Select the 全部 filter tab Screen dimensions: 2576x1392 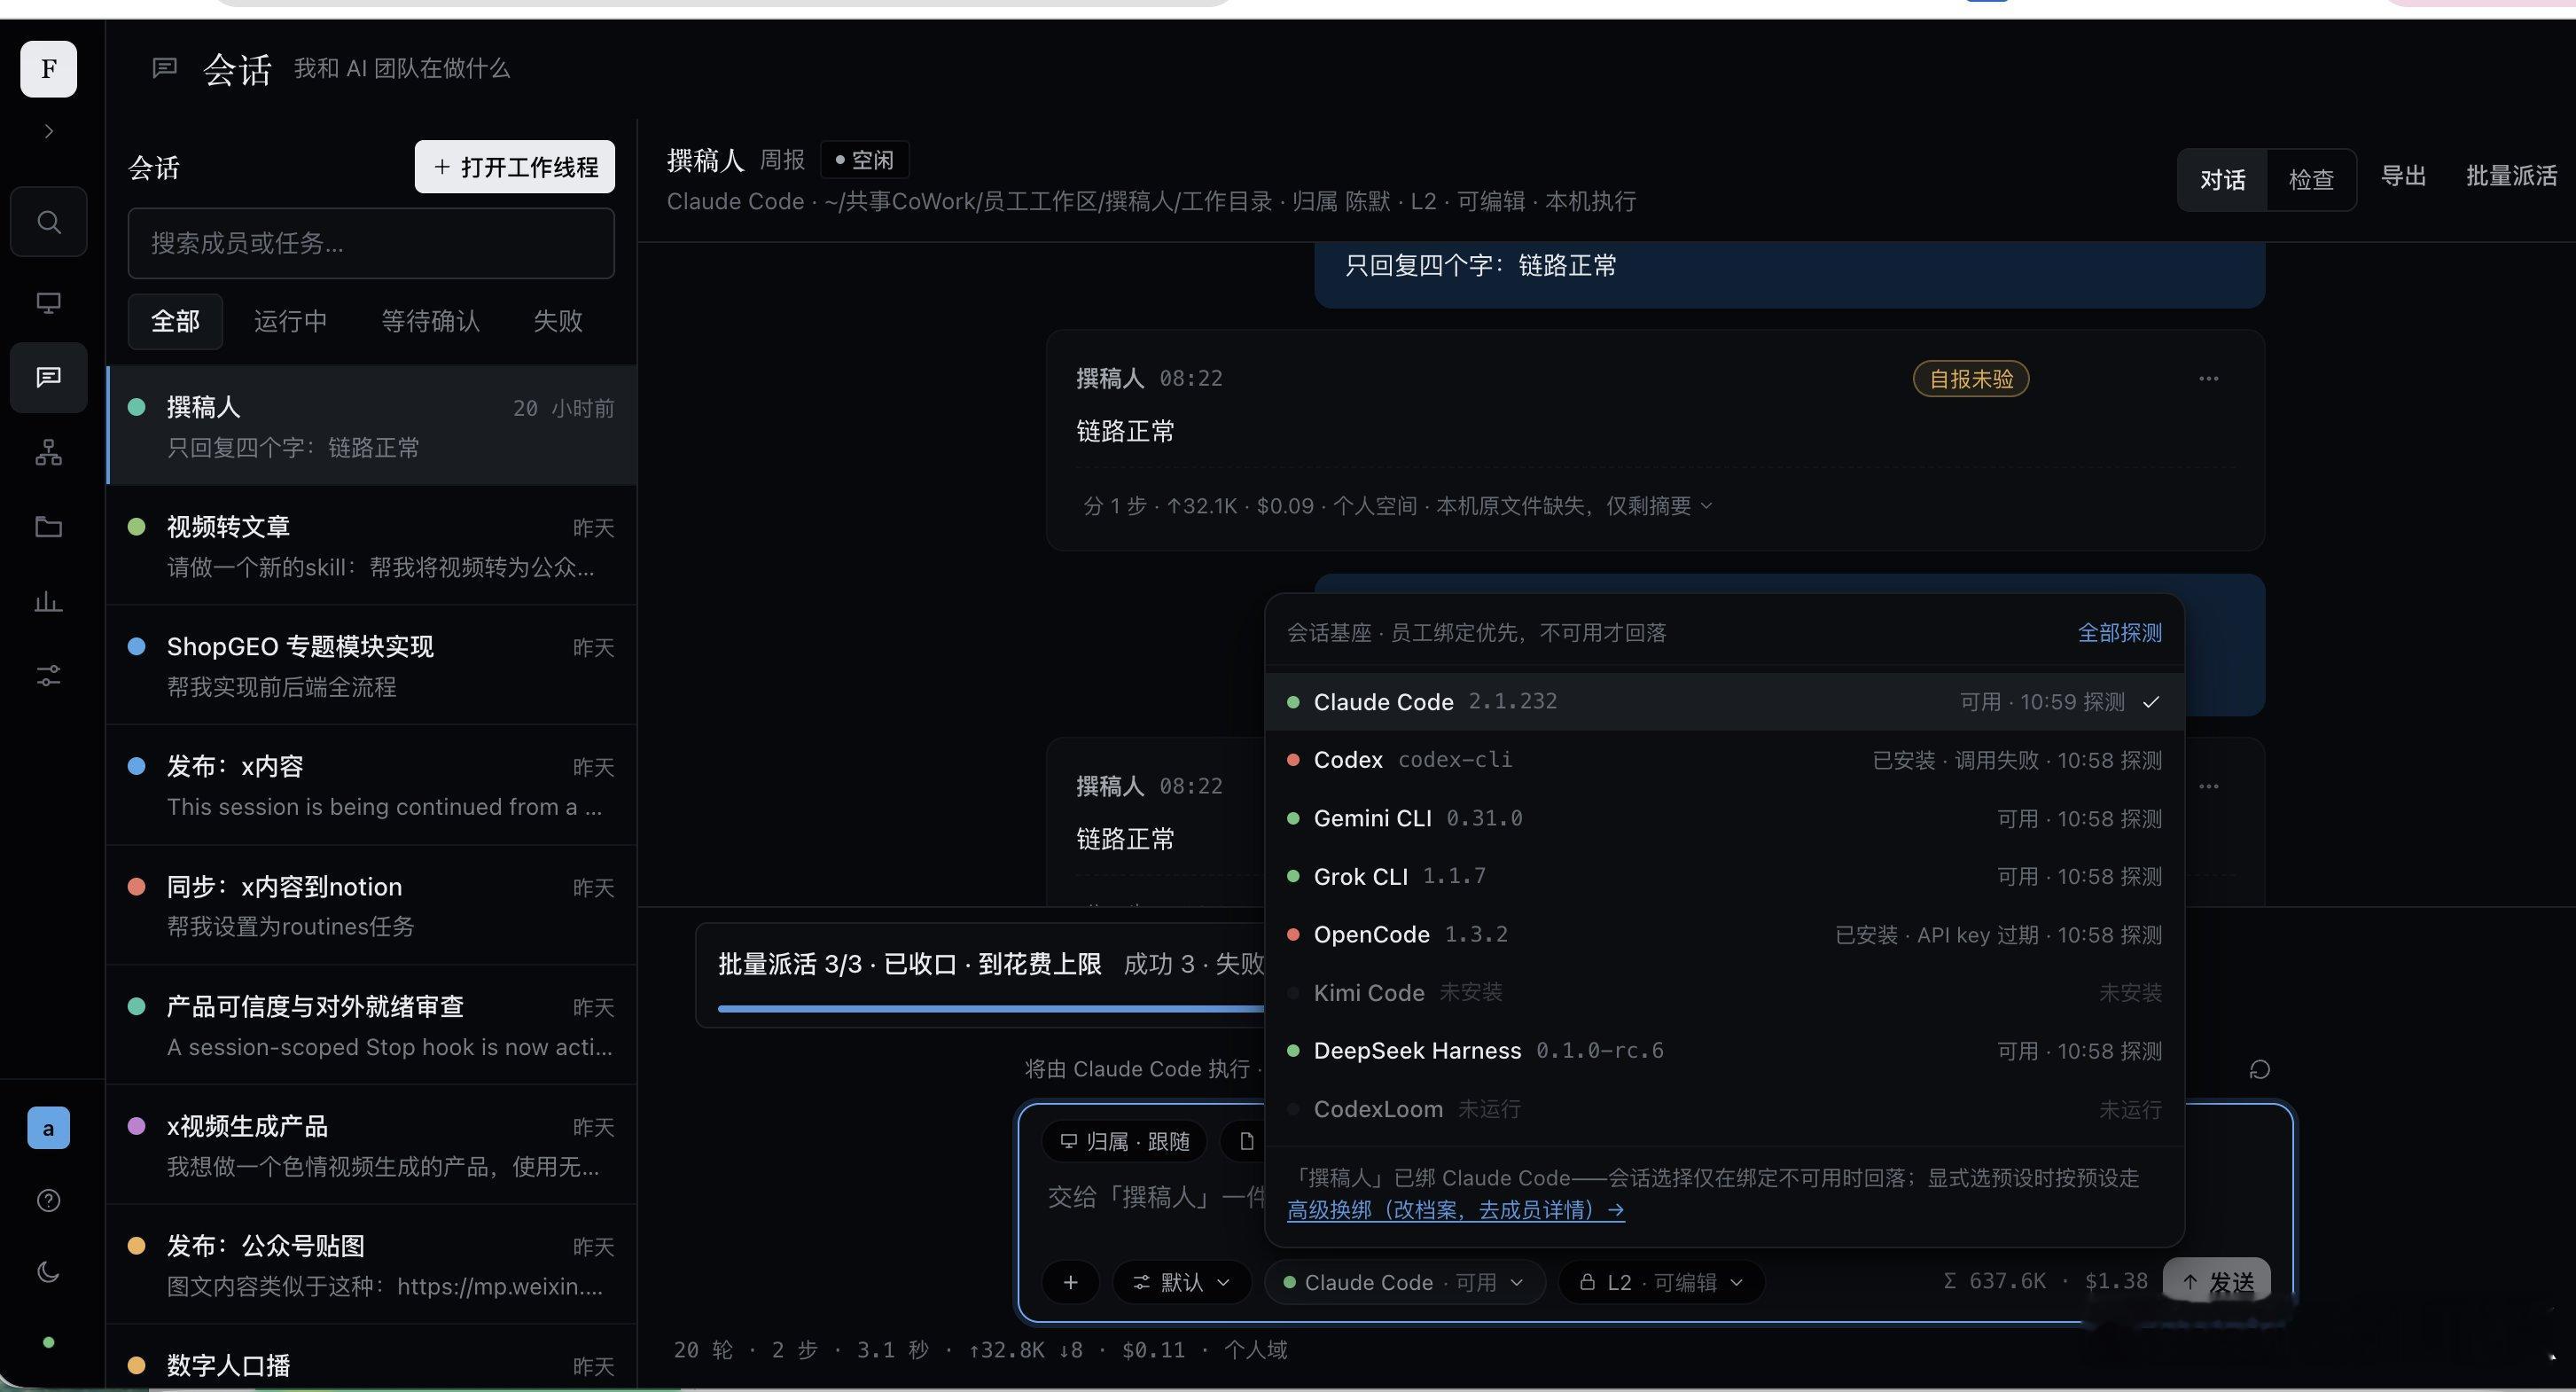click(x=175, y=321)
